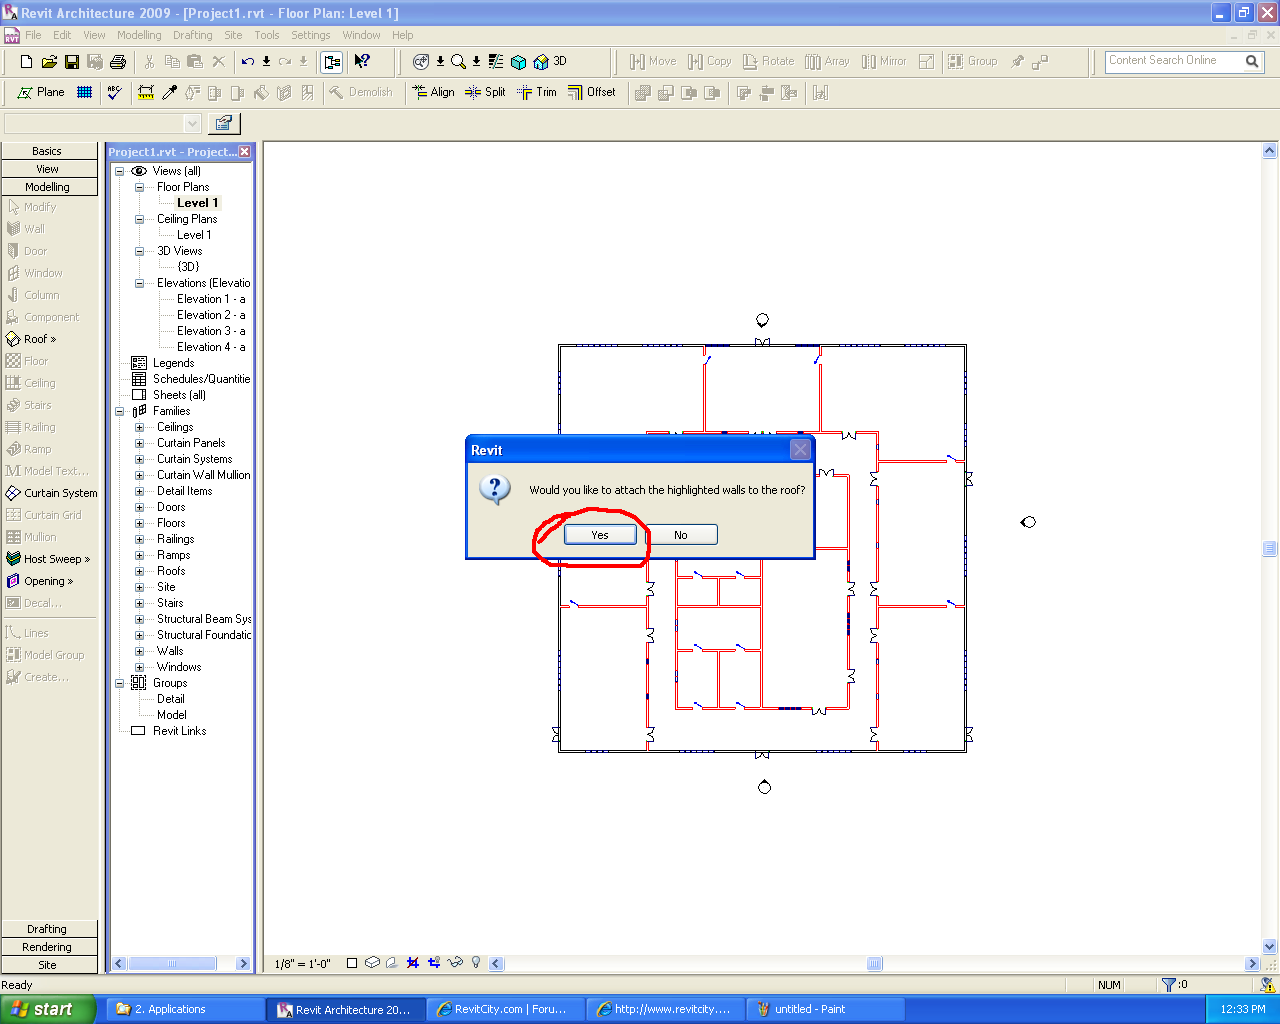Switch to the Drafting design bar tab
The height and width of the screenshot is (1024, 1280).
[47, 929]
